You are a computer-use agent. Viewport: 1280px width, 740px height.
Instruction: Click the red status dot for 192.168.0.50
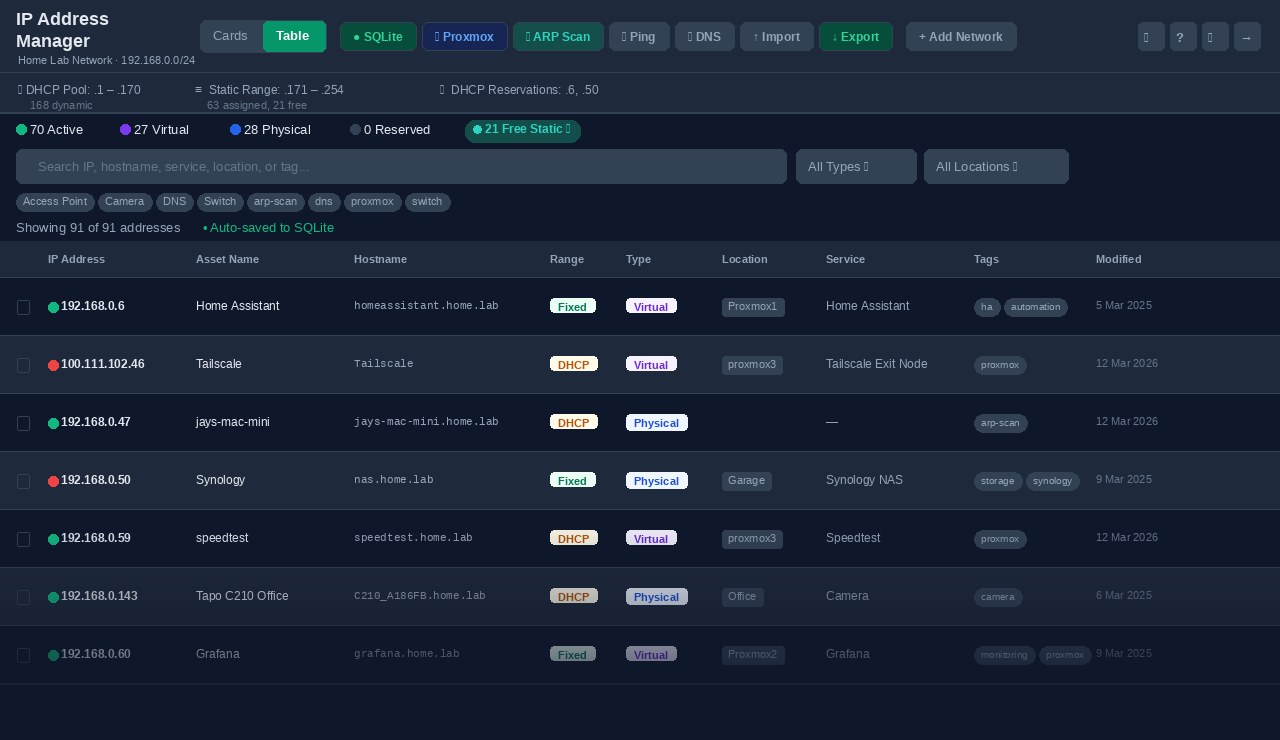(54, 481)
